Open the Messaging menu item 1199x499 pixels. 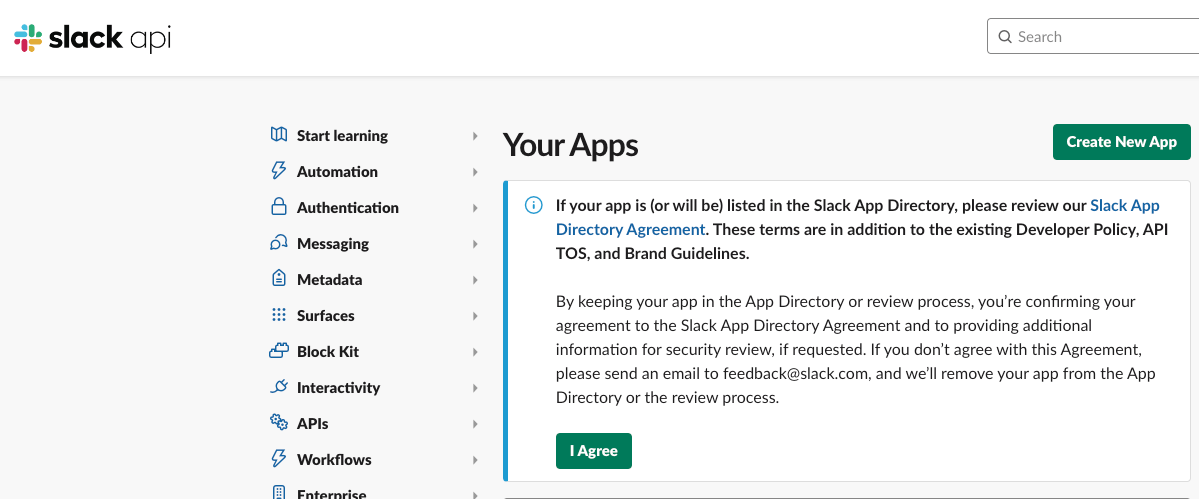333,244
